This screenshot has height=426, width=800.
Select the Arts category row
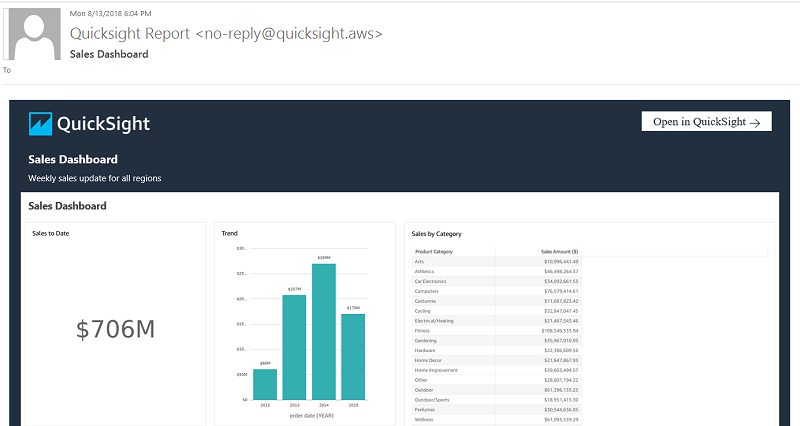point(496,262)
